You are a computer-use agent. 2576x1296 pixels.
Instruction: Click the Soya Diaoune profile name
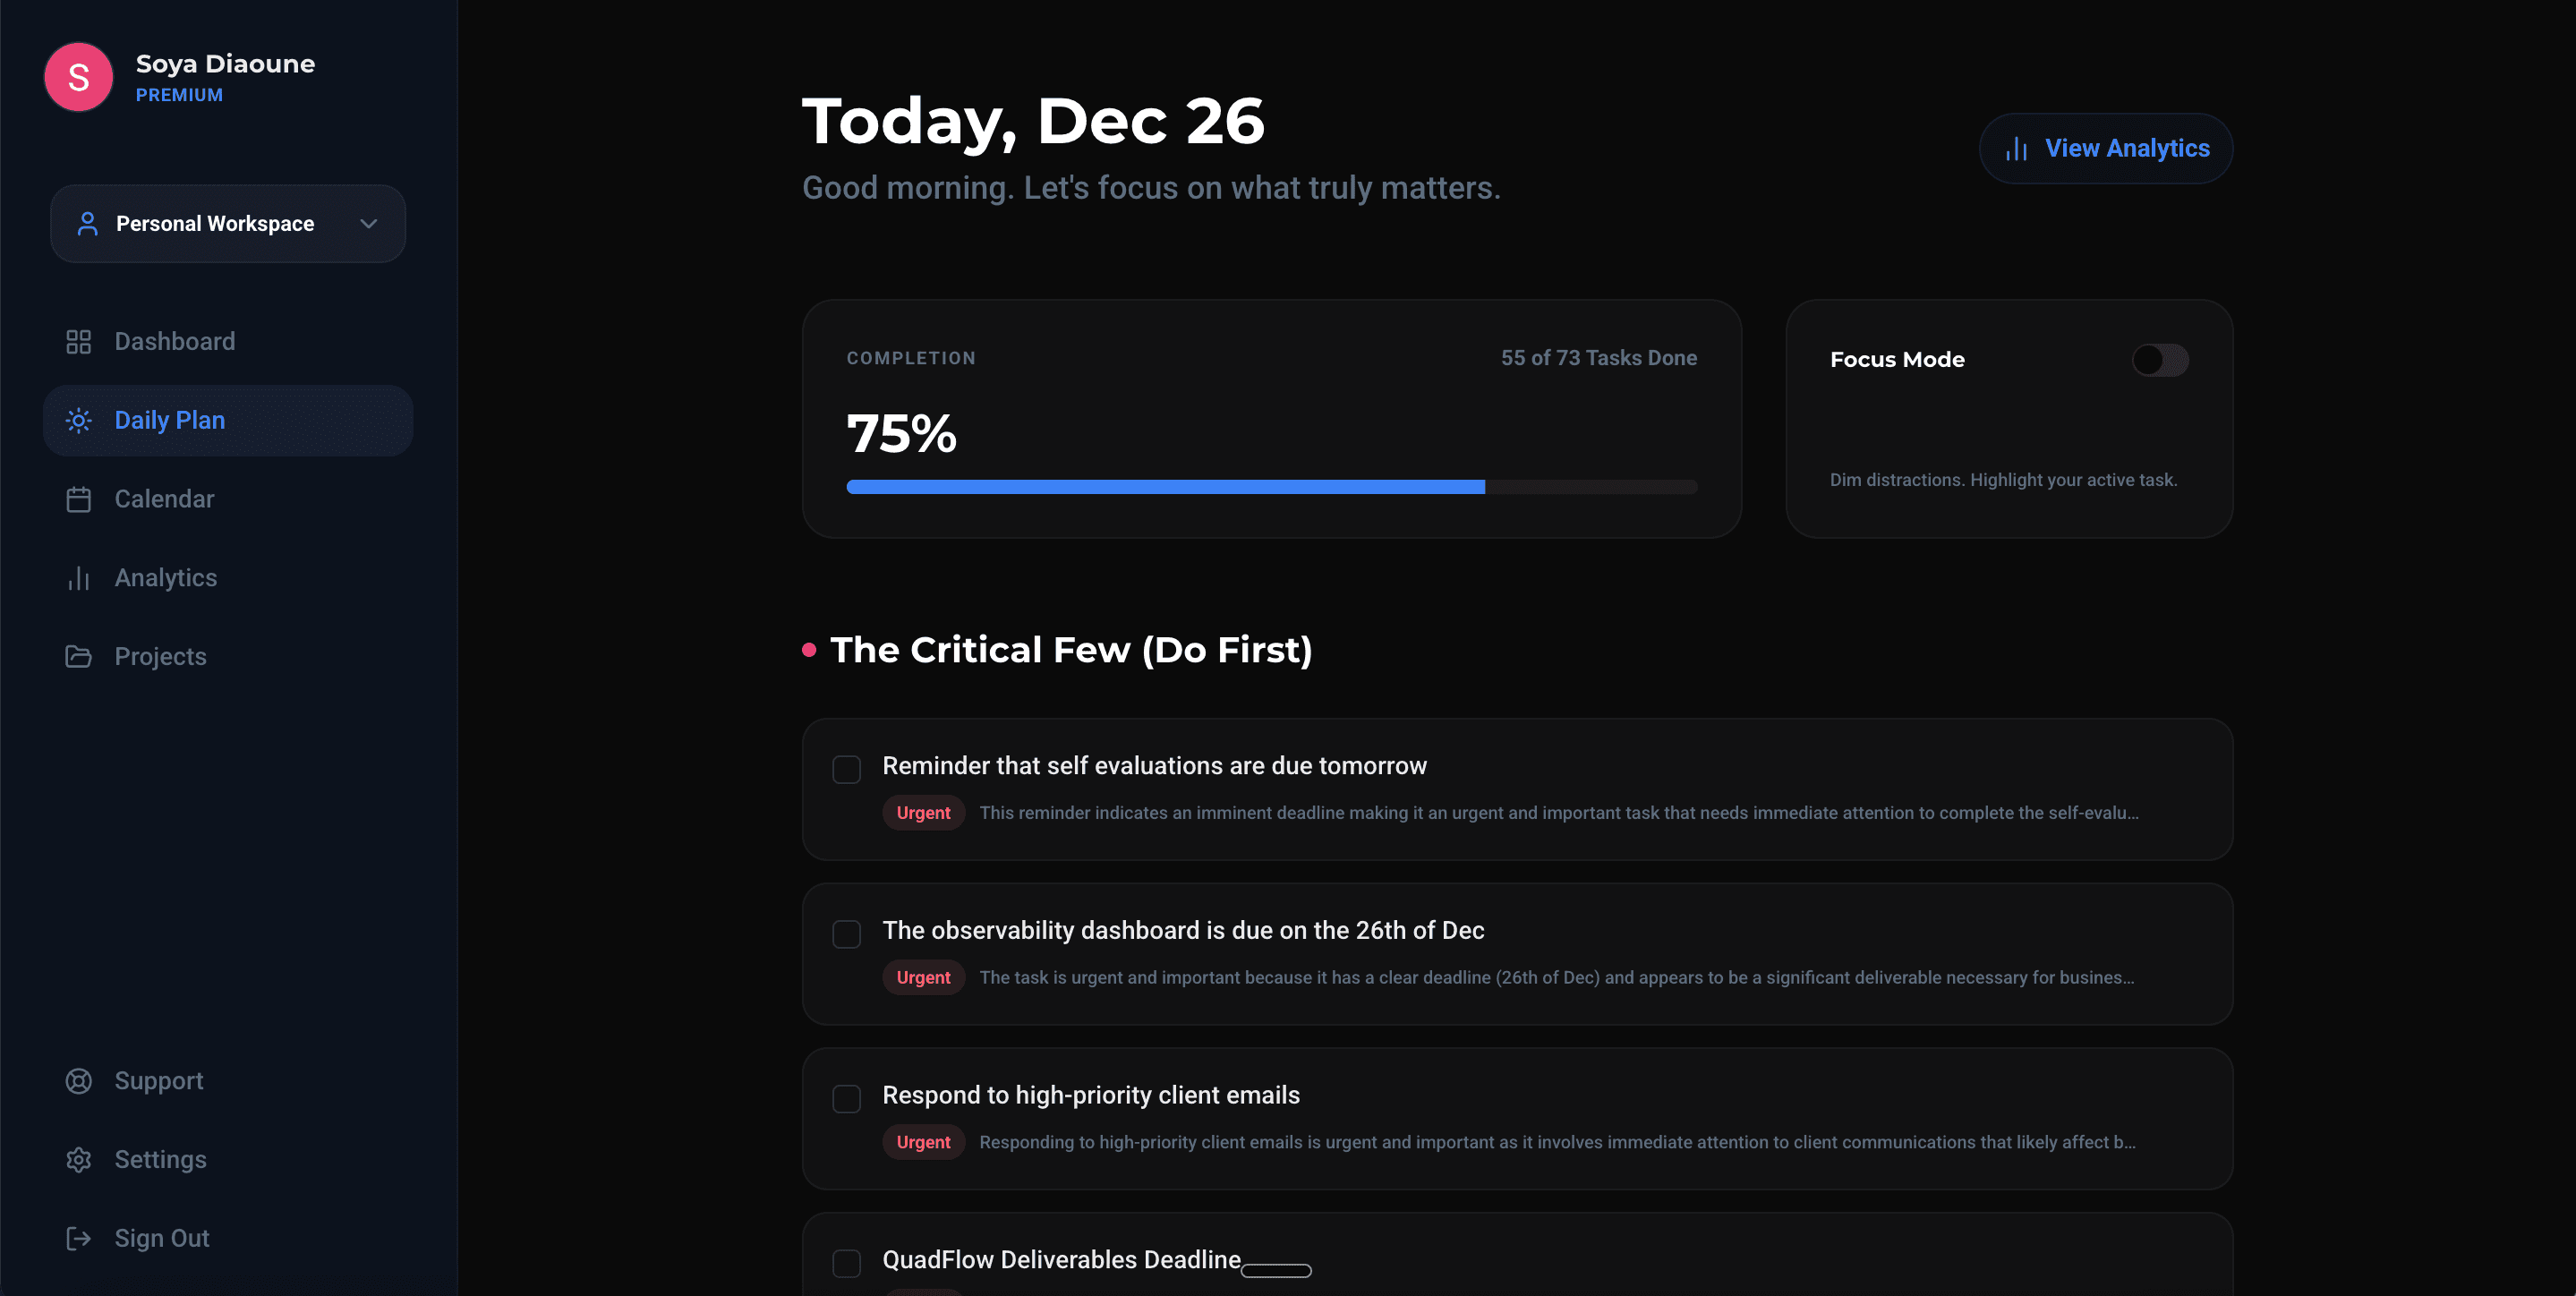(x=225, y=64)
